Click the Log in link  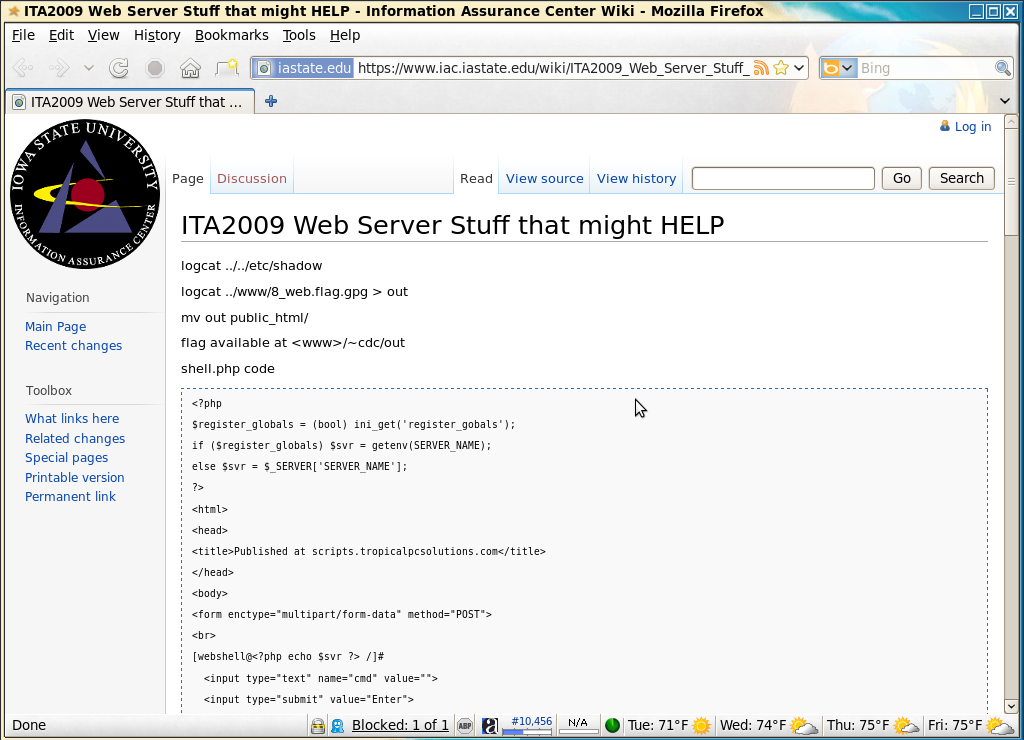click(972, 127)
